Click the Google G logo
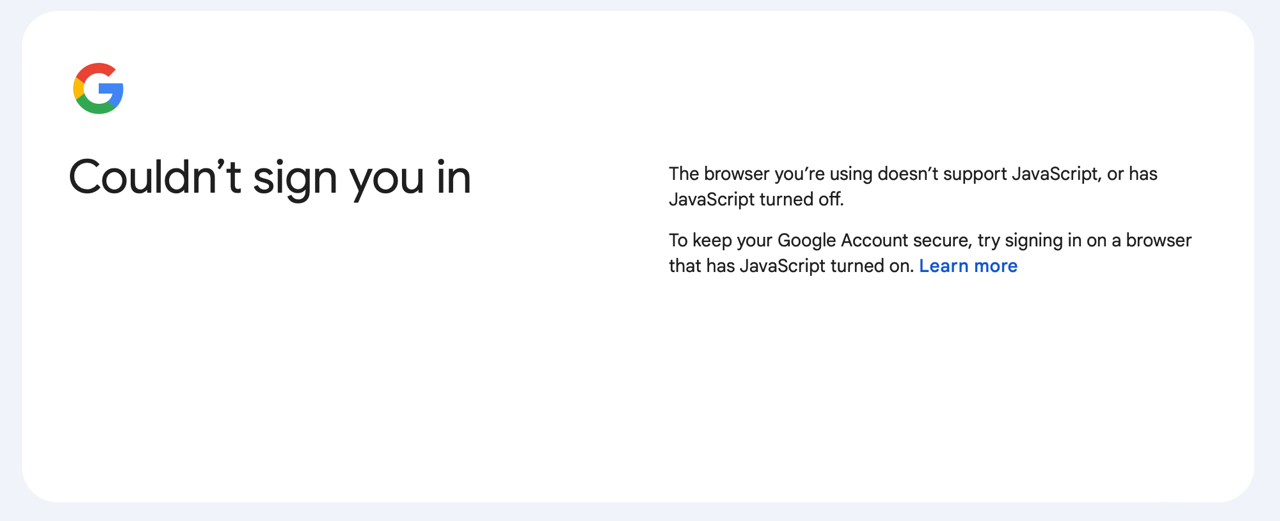Screen dimensions: 1280x521 [98, 89]
